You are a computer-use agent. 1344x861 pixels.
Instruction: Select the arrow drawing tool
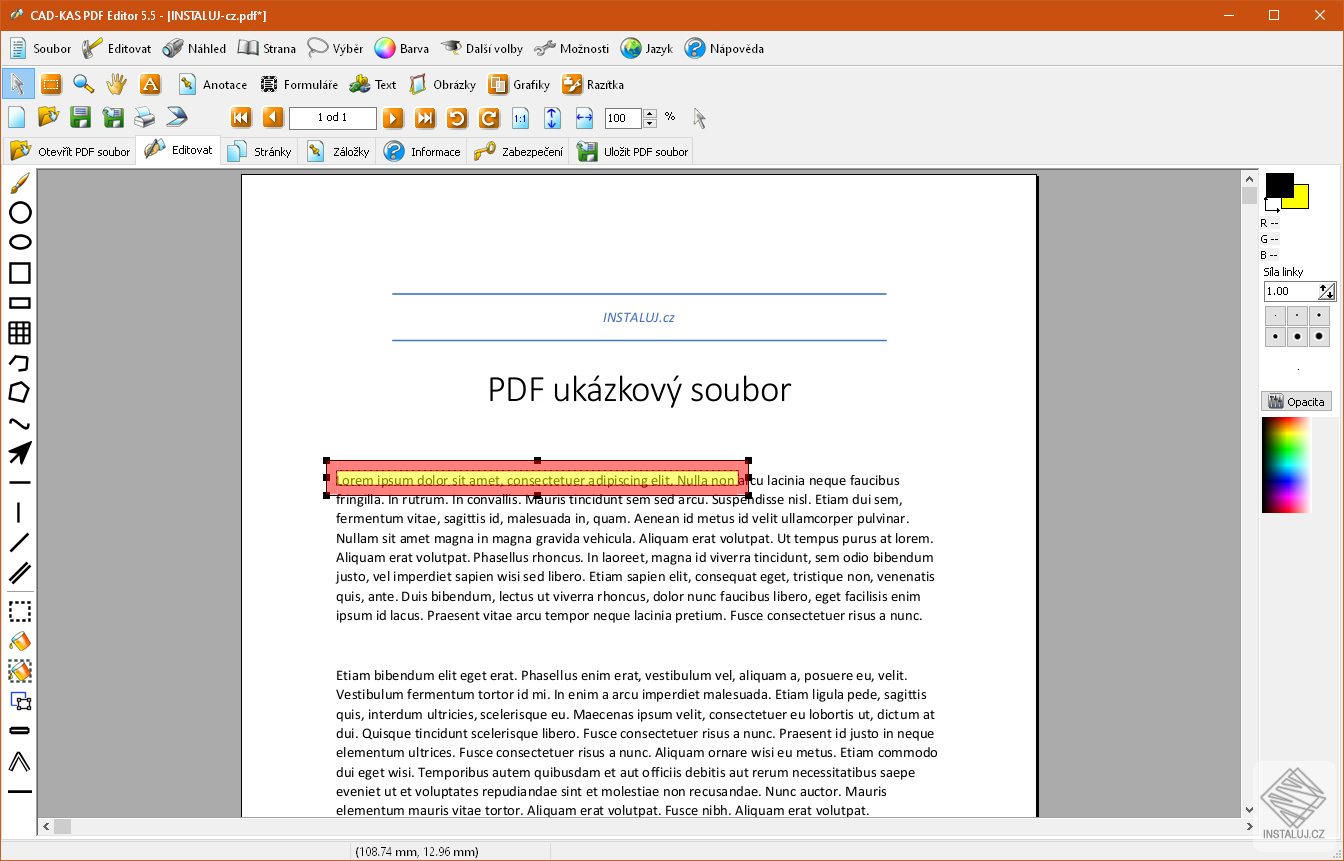coord(18,452)
